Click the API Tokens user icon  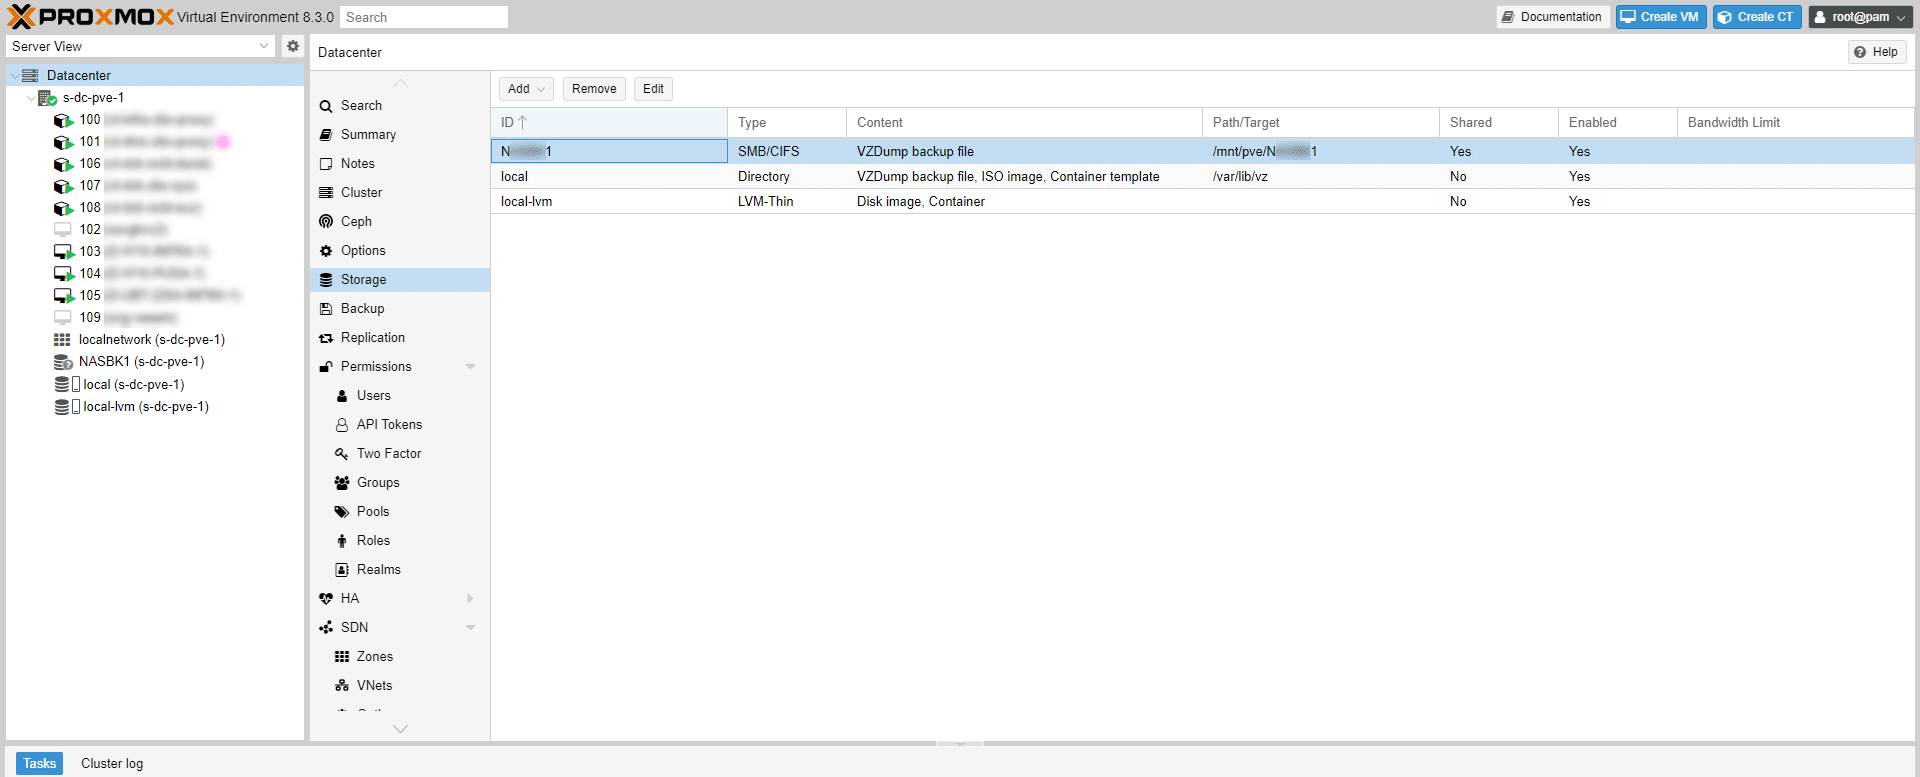point(342,425)
